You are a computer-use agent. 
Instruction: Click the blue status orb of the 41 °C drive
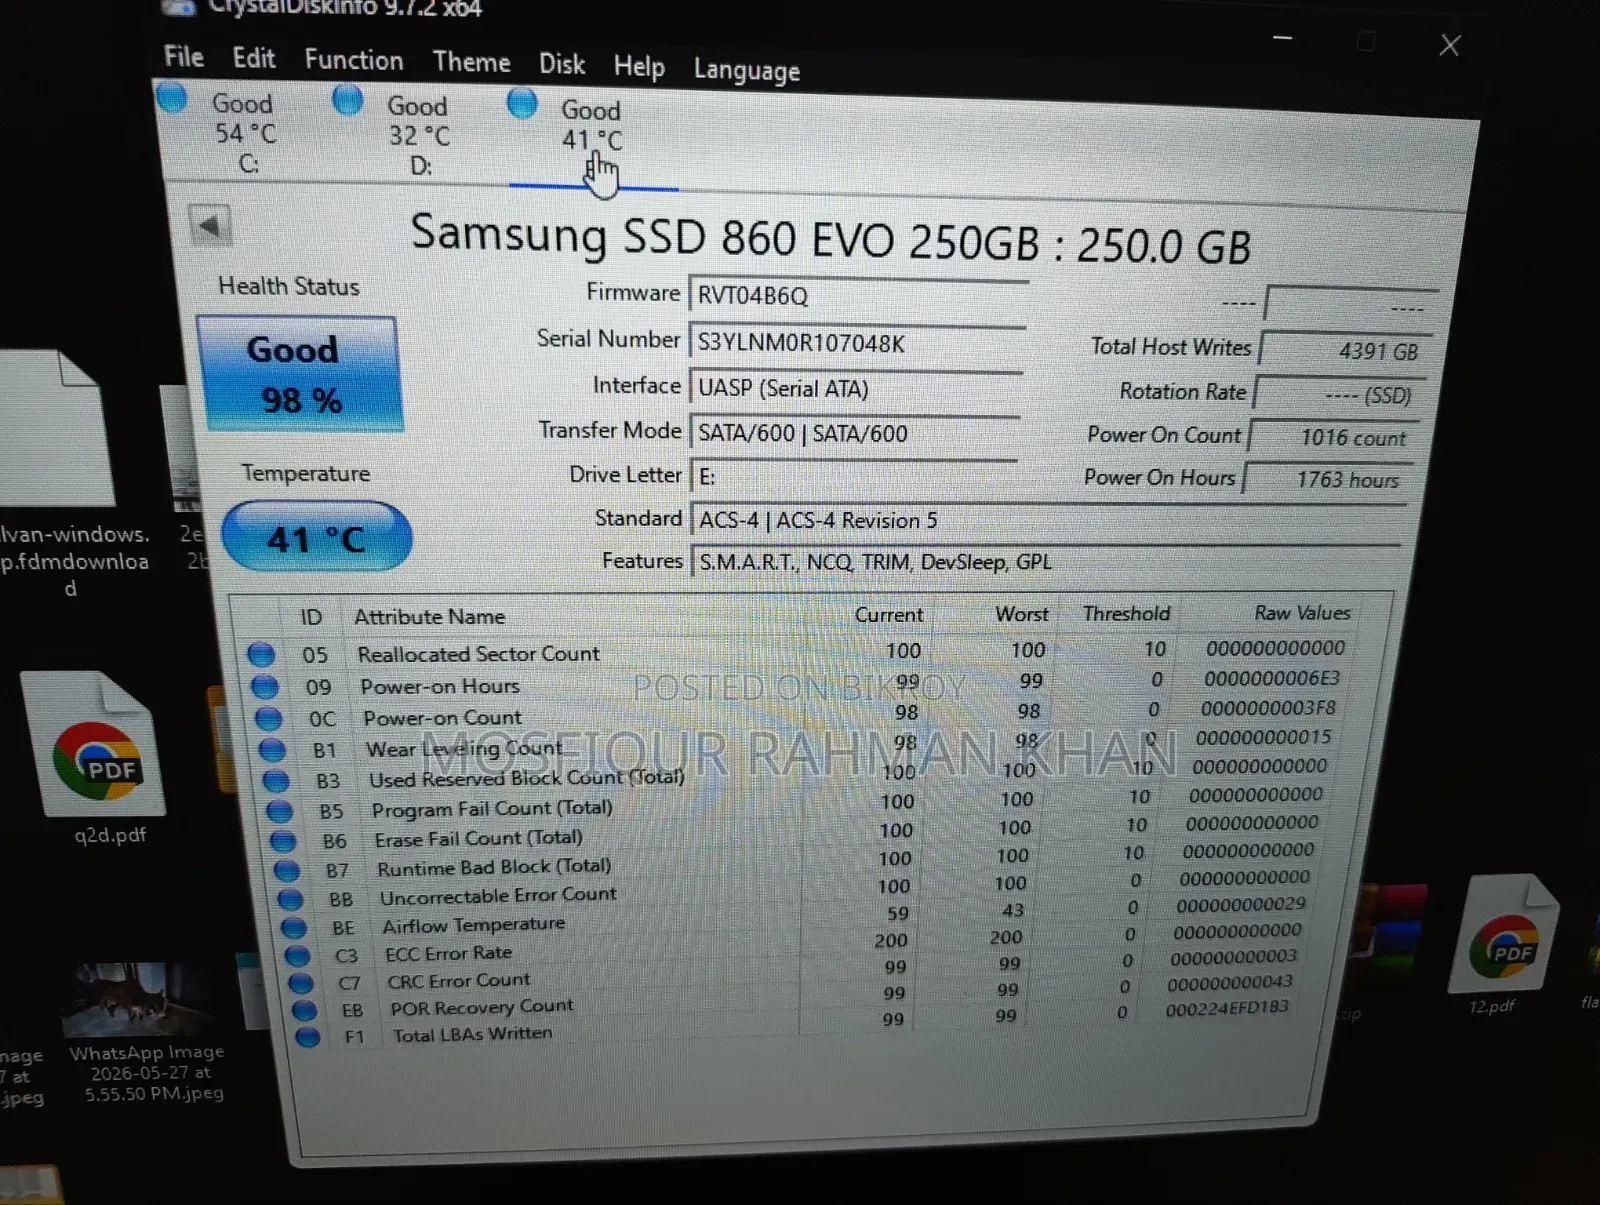(522, 103)
